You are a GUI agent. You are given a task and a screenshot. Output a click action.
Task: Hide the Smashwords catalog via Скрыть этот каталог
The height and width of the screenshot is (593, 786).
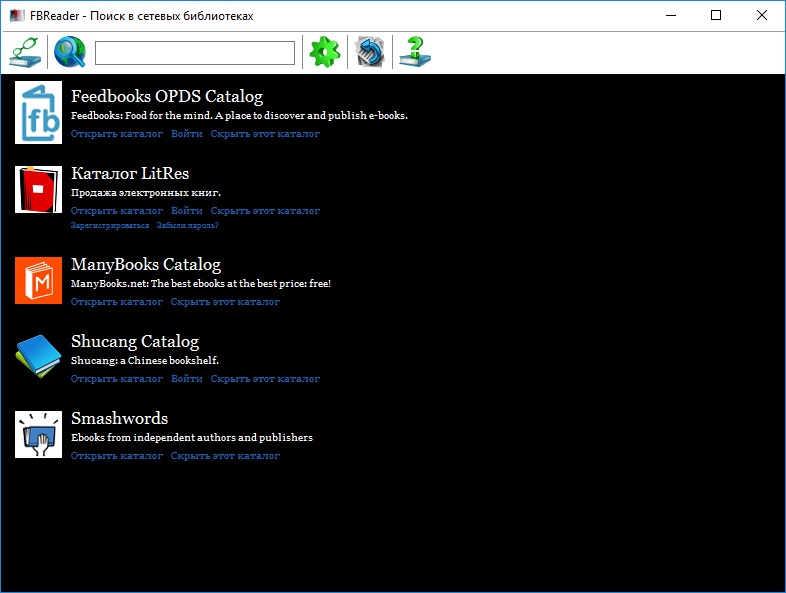(225, 456)
